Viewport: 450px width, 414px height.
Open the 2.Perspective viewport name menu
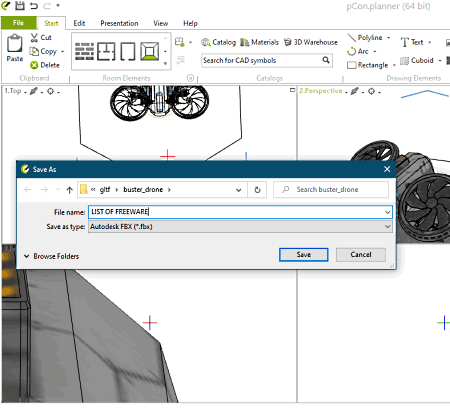(x=322, y=91)
